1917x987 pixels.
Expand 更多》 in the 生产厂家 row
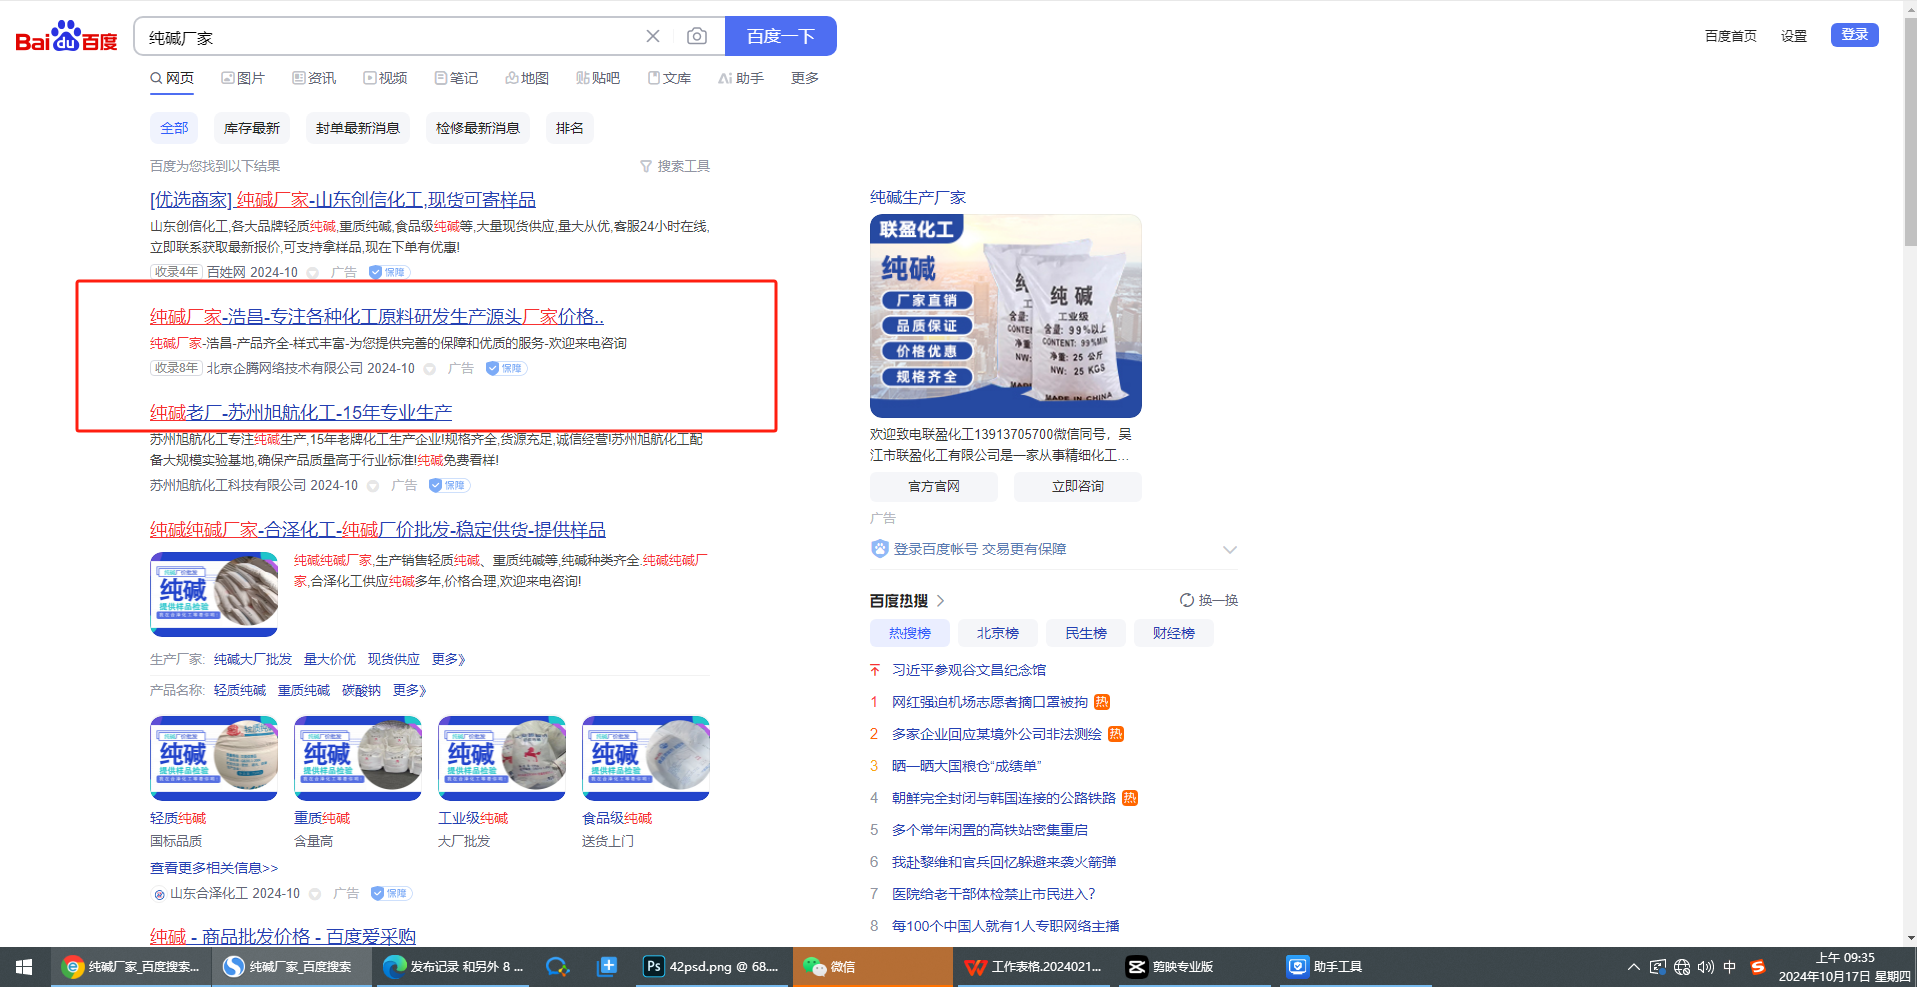pyautogui.click(x=449, y=659)
